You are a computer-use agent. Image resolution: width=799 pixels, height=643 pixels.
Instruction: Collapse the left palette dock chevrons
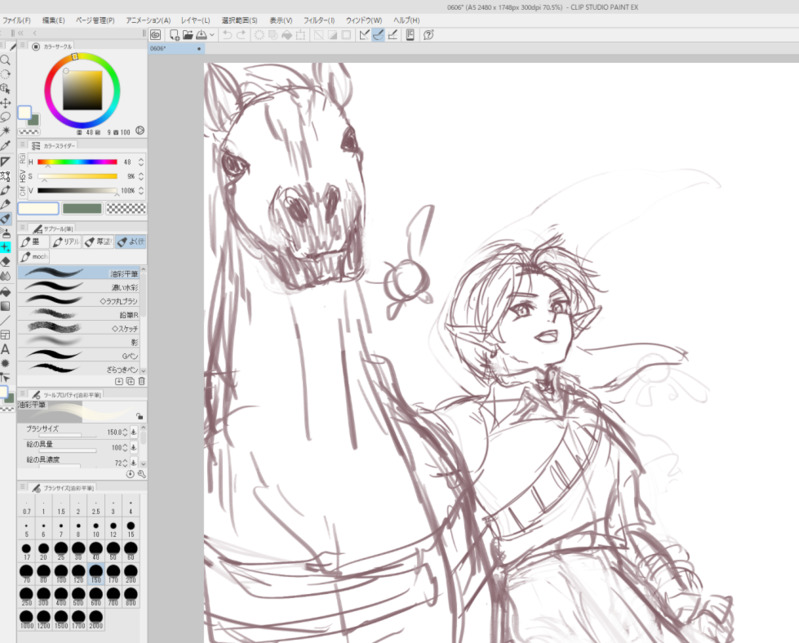[x=20, y=33]
